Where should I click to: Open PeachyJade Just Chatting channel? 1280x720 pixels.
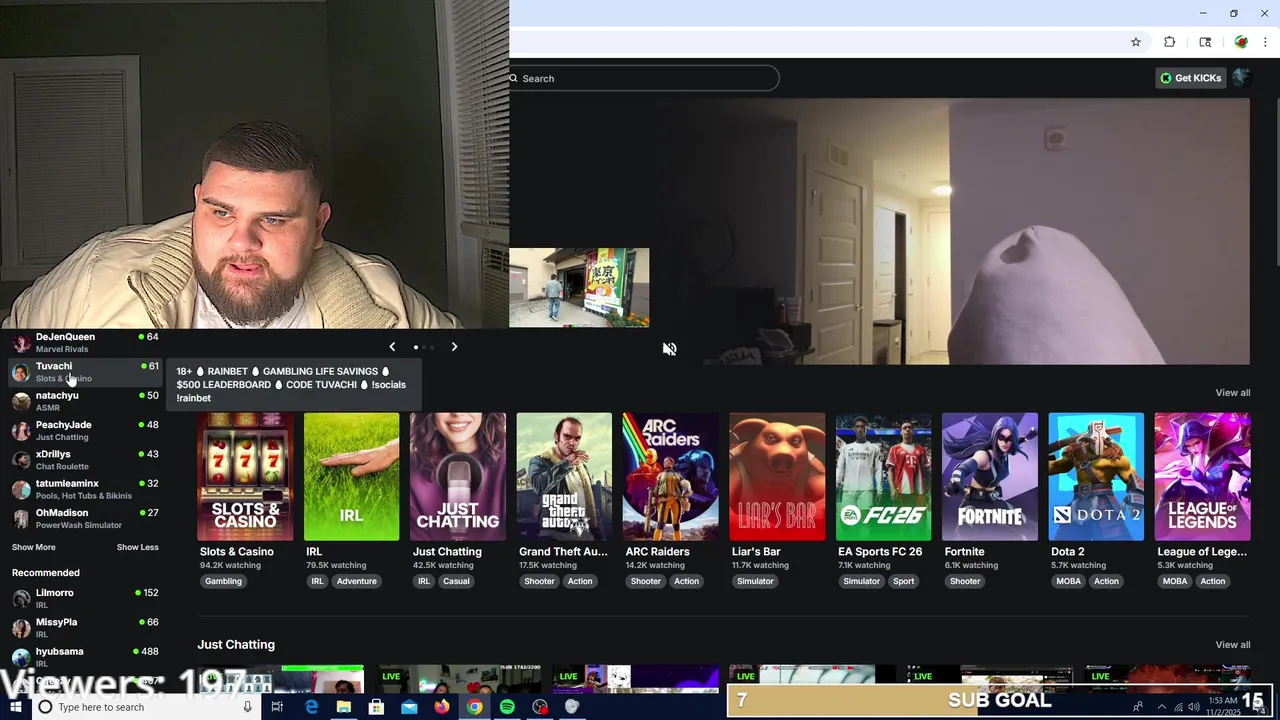click(x=85, y=430)
